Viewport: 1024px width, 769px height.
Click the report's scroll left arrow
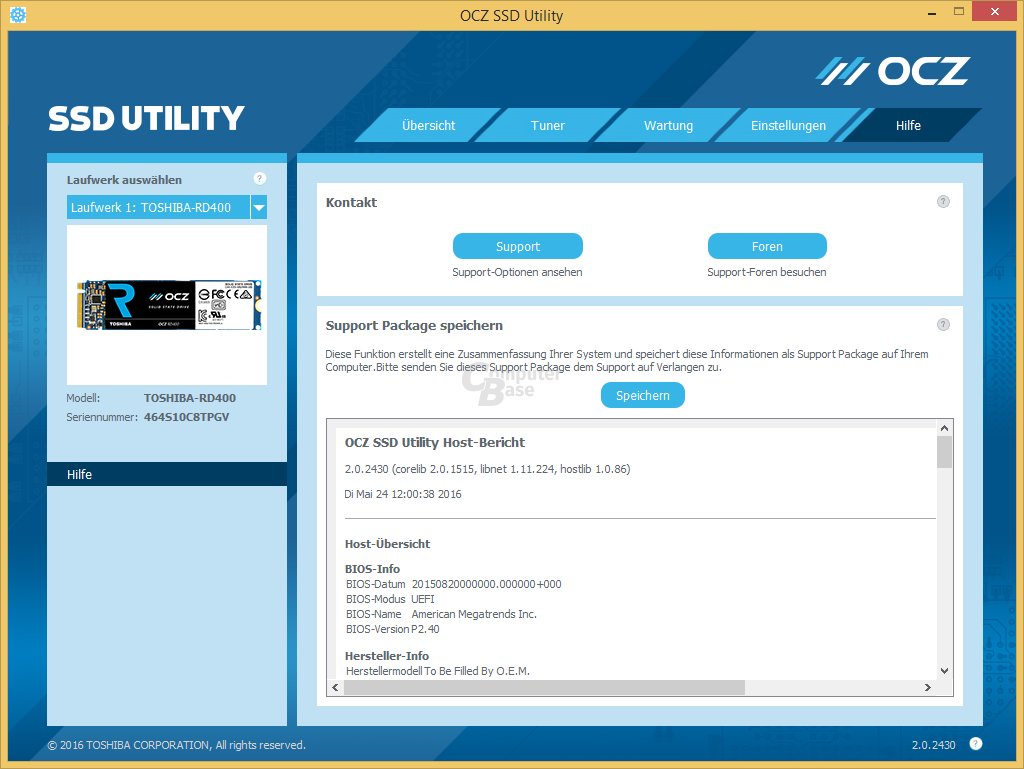[x=336, y=687]
